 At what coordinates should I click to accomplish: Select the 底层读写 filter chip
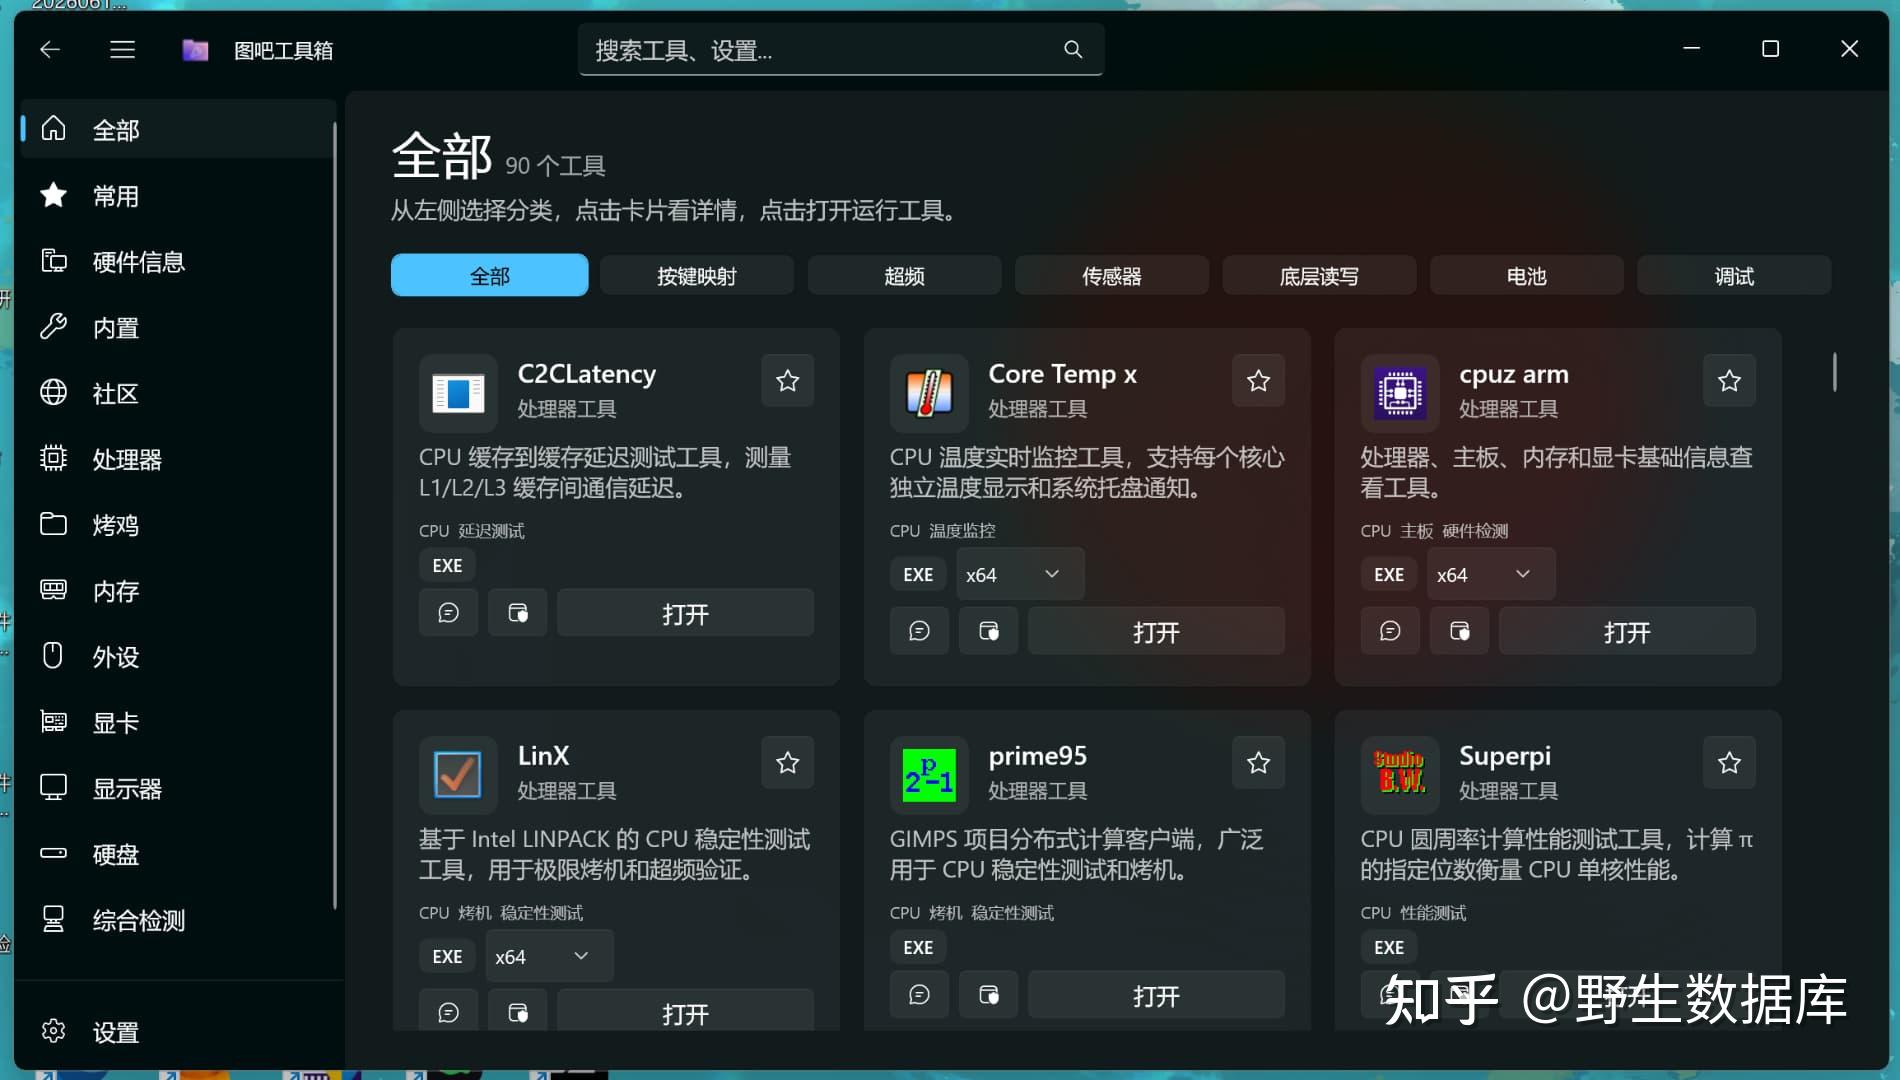click(x=1319, y=275)
